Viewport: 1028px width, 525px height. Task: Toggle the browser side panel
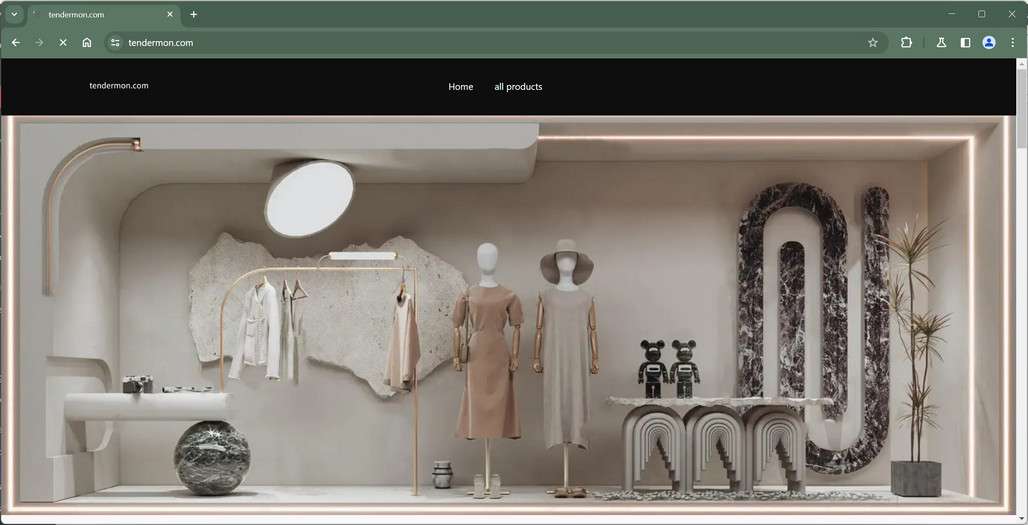(965, 43)
